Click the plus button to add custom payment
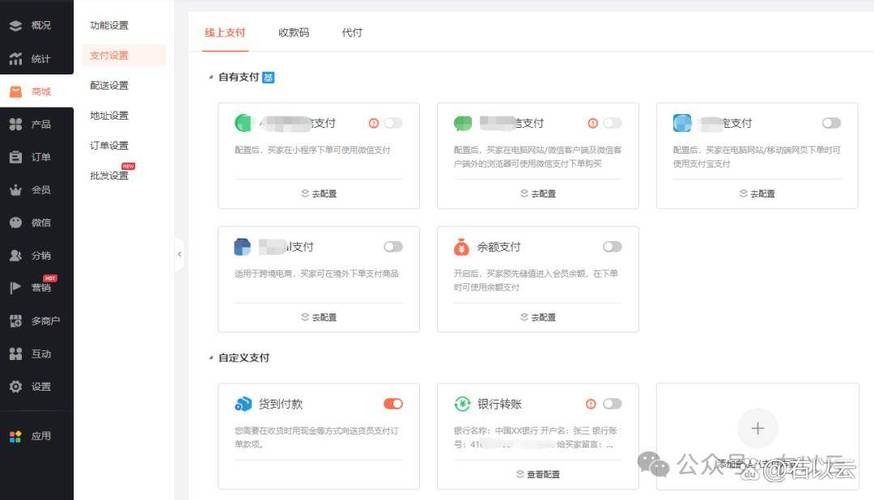The width and height of the screenshot is (874, 500). [x=758, y=428]
